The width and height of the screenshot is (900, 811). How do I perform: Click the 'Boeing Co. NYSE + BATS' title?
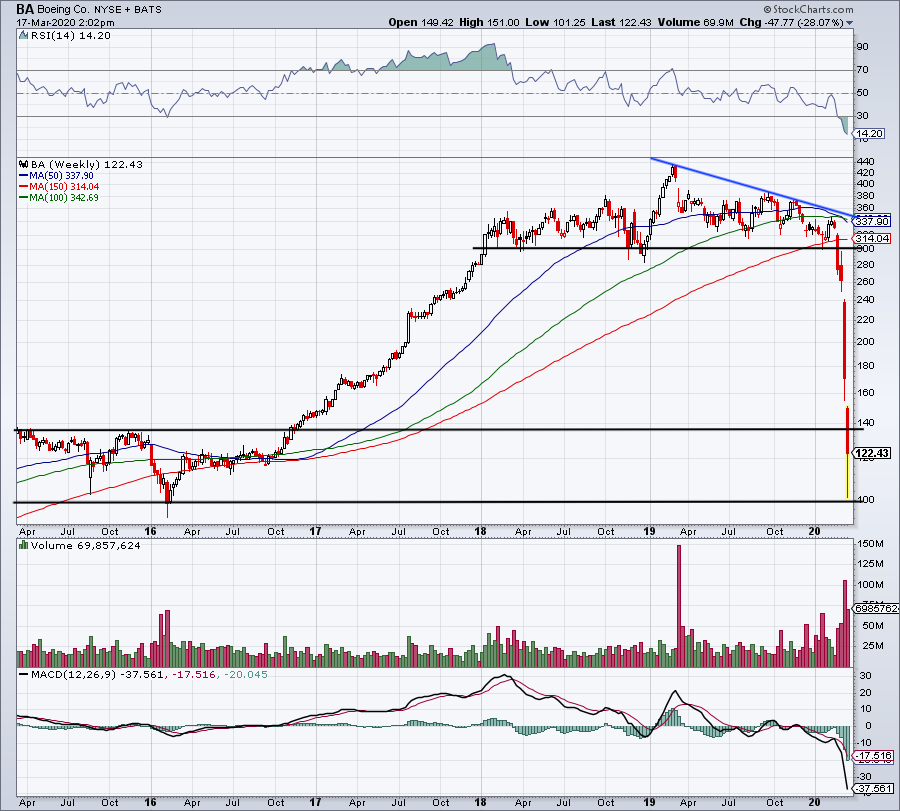click(99, 10)
